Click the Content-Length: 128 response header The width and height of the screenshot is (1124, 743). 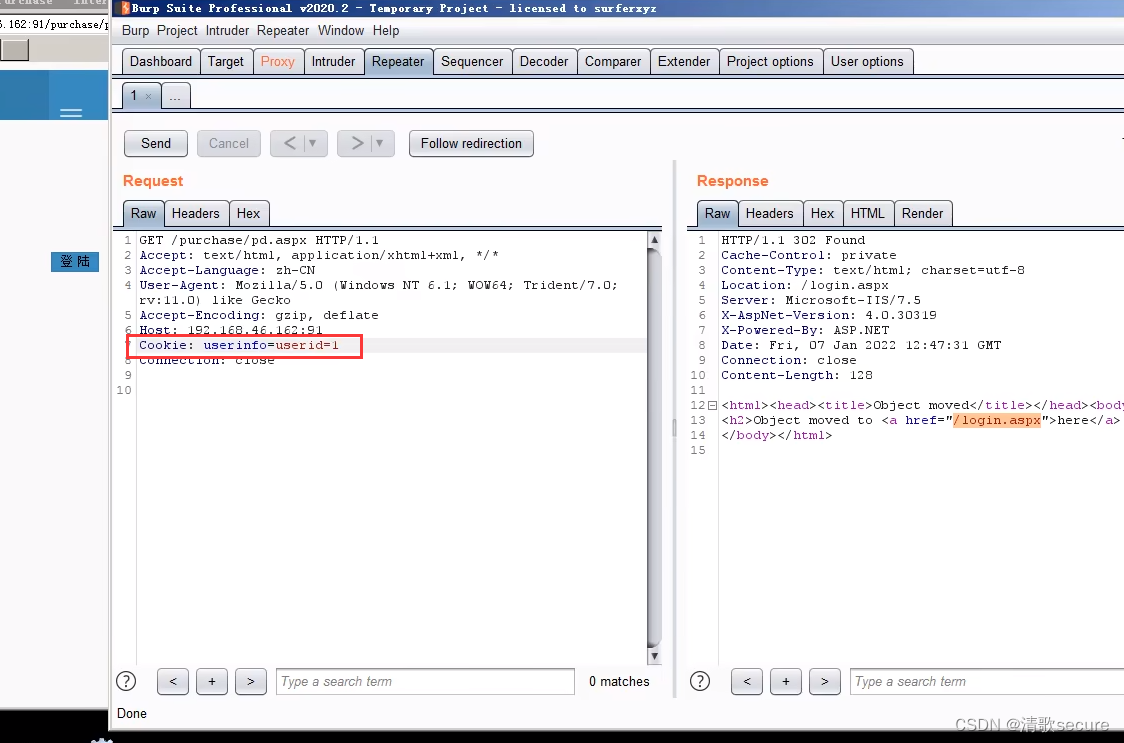tap(796, 375)
